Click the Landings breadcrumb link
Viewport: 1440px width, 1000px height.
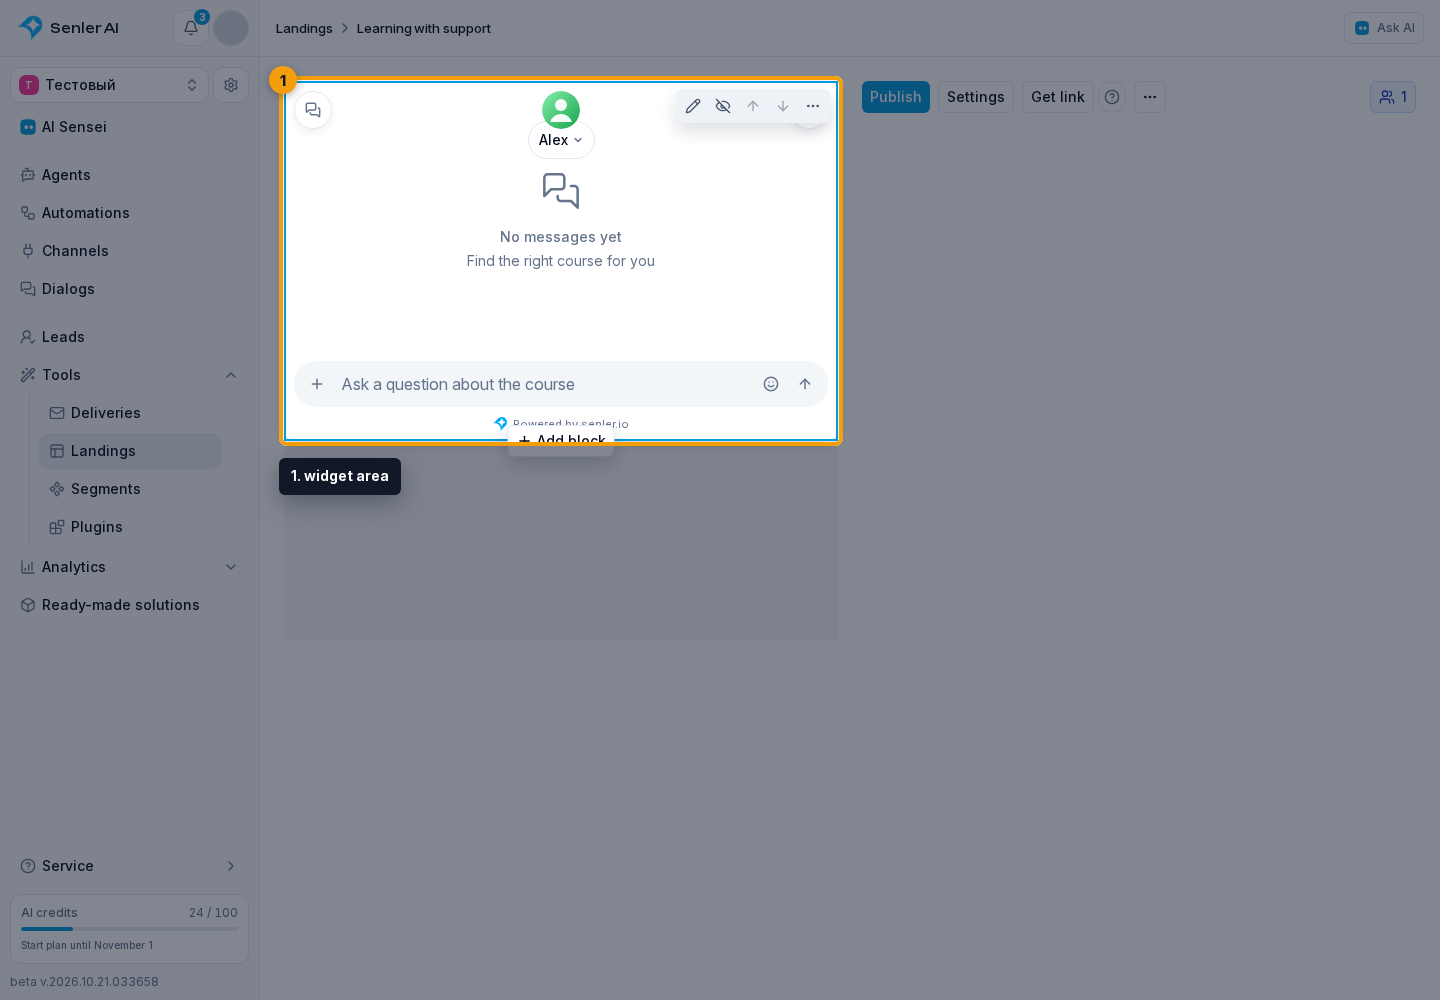pyautogui.click(x=304, y=28)
